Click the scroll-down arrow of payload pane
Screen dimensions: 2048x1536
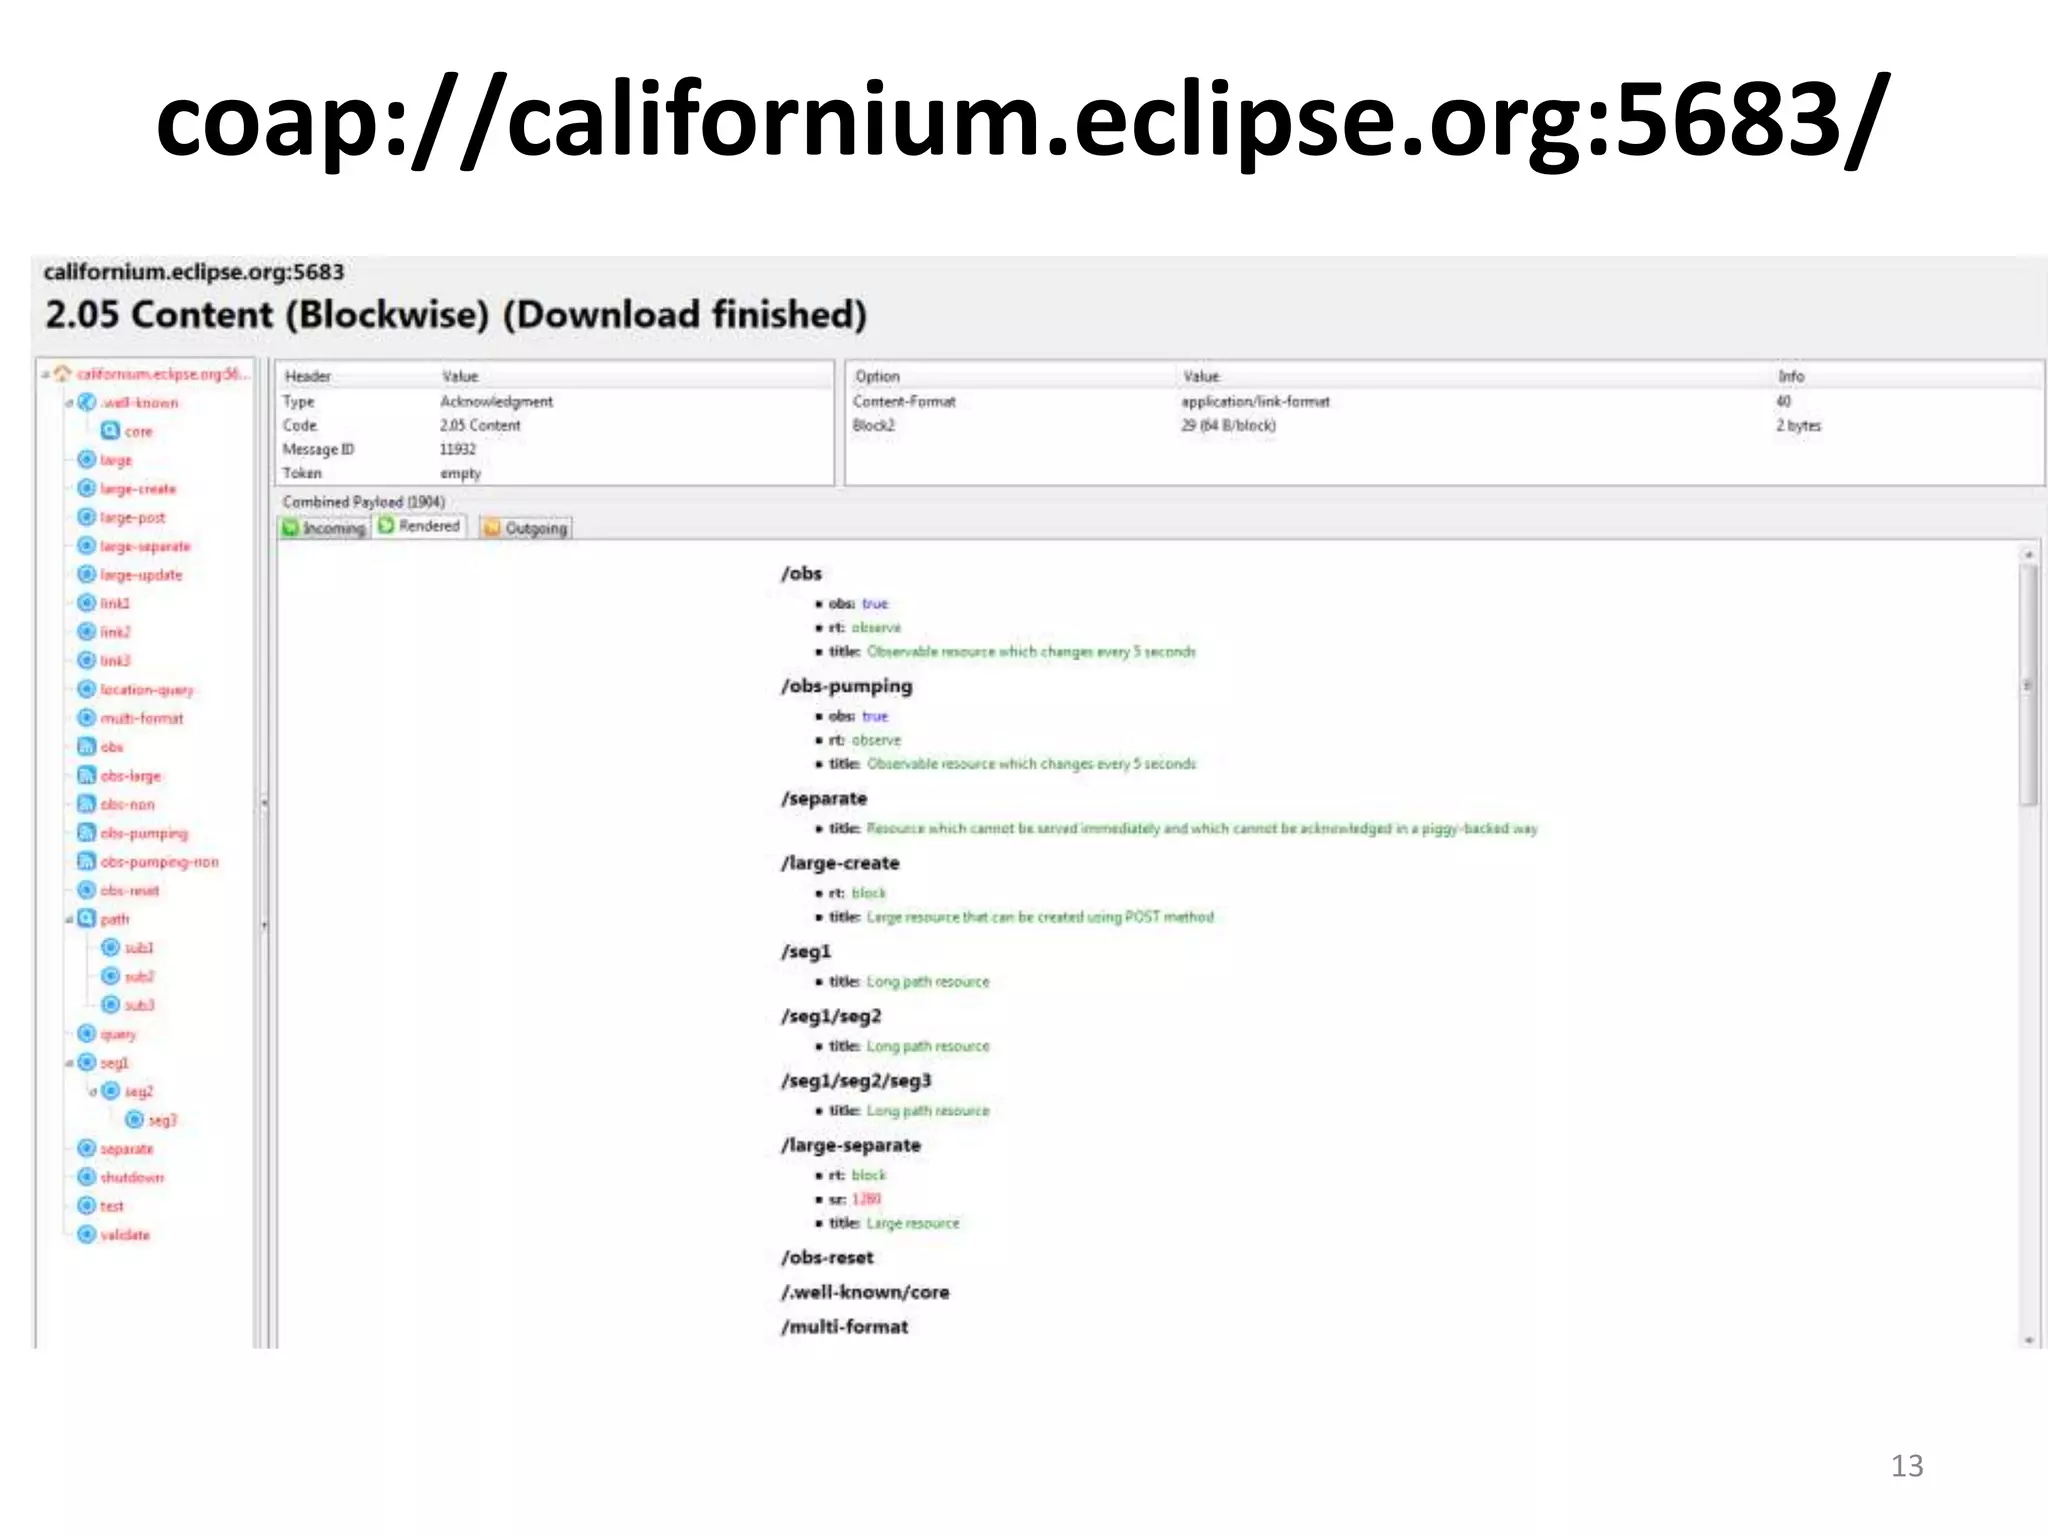(2028, 1340)
